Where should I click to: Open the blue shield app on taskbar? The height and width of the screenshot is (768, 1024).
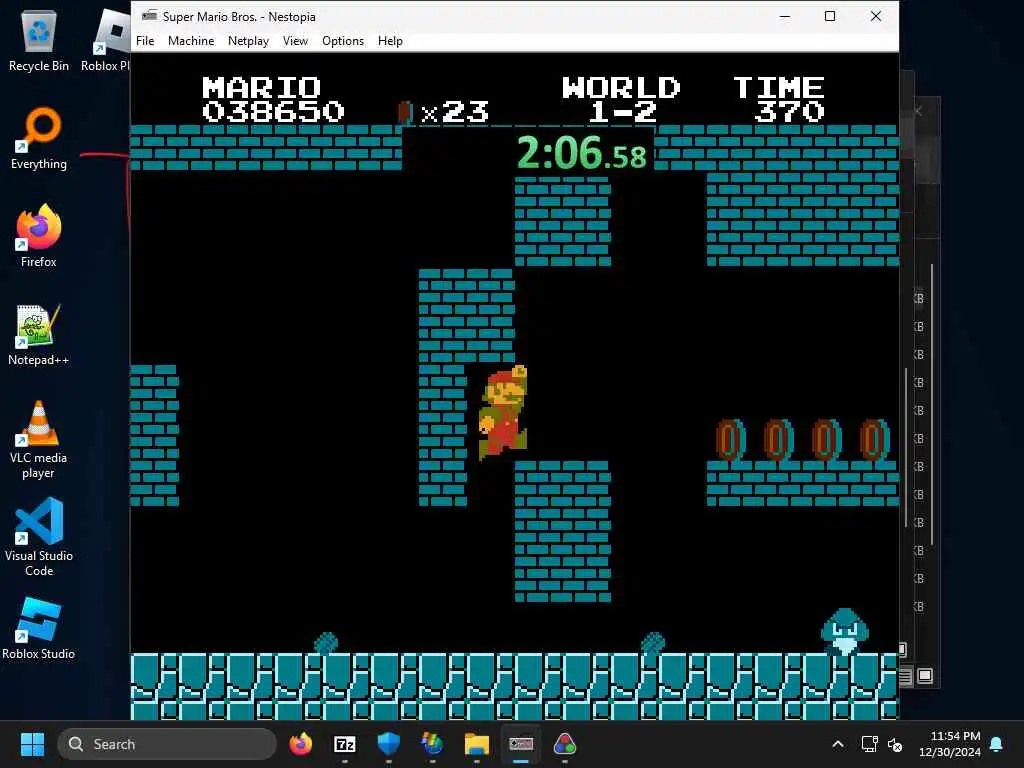click(389, 744)
